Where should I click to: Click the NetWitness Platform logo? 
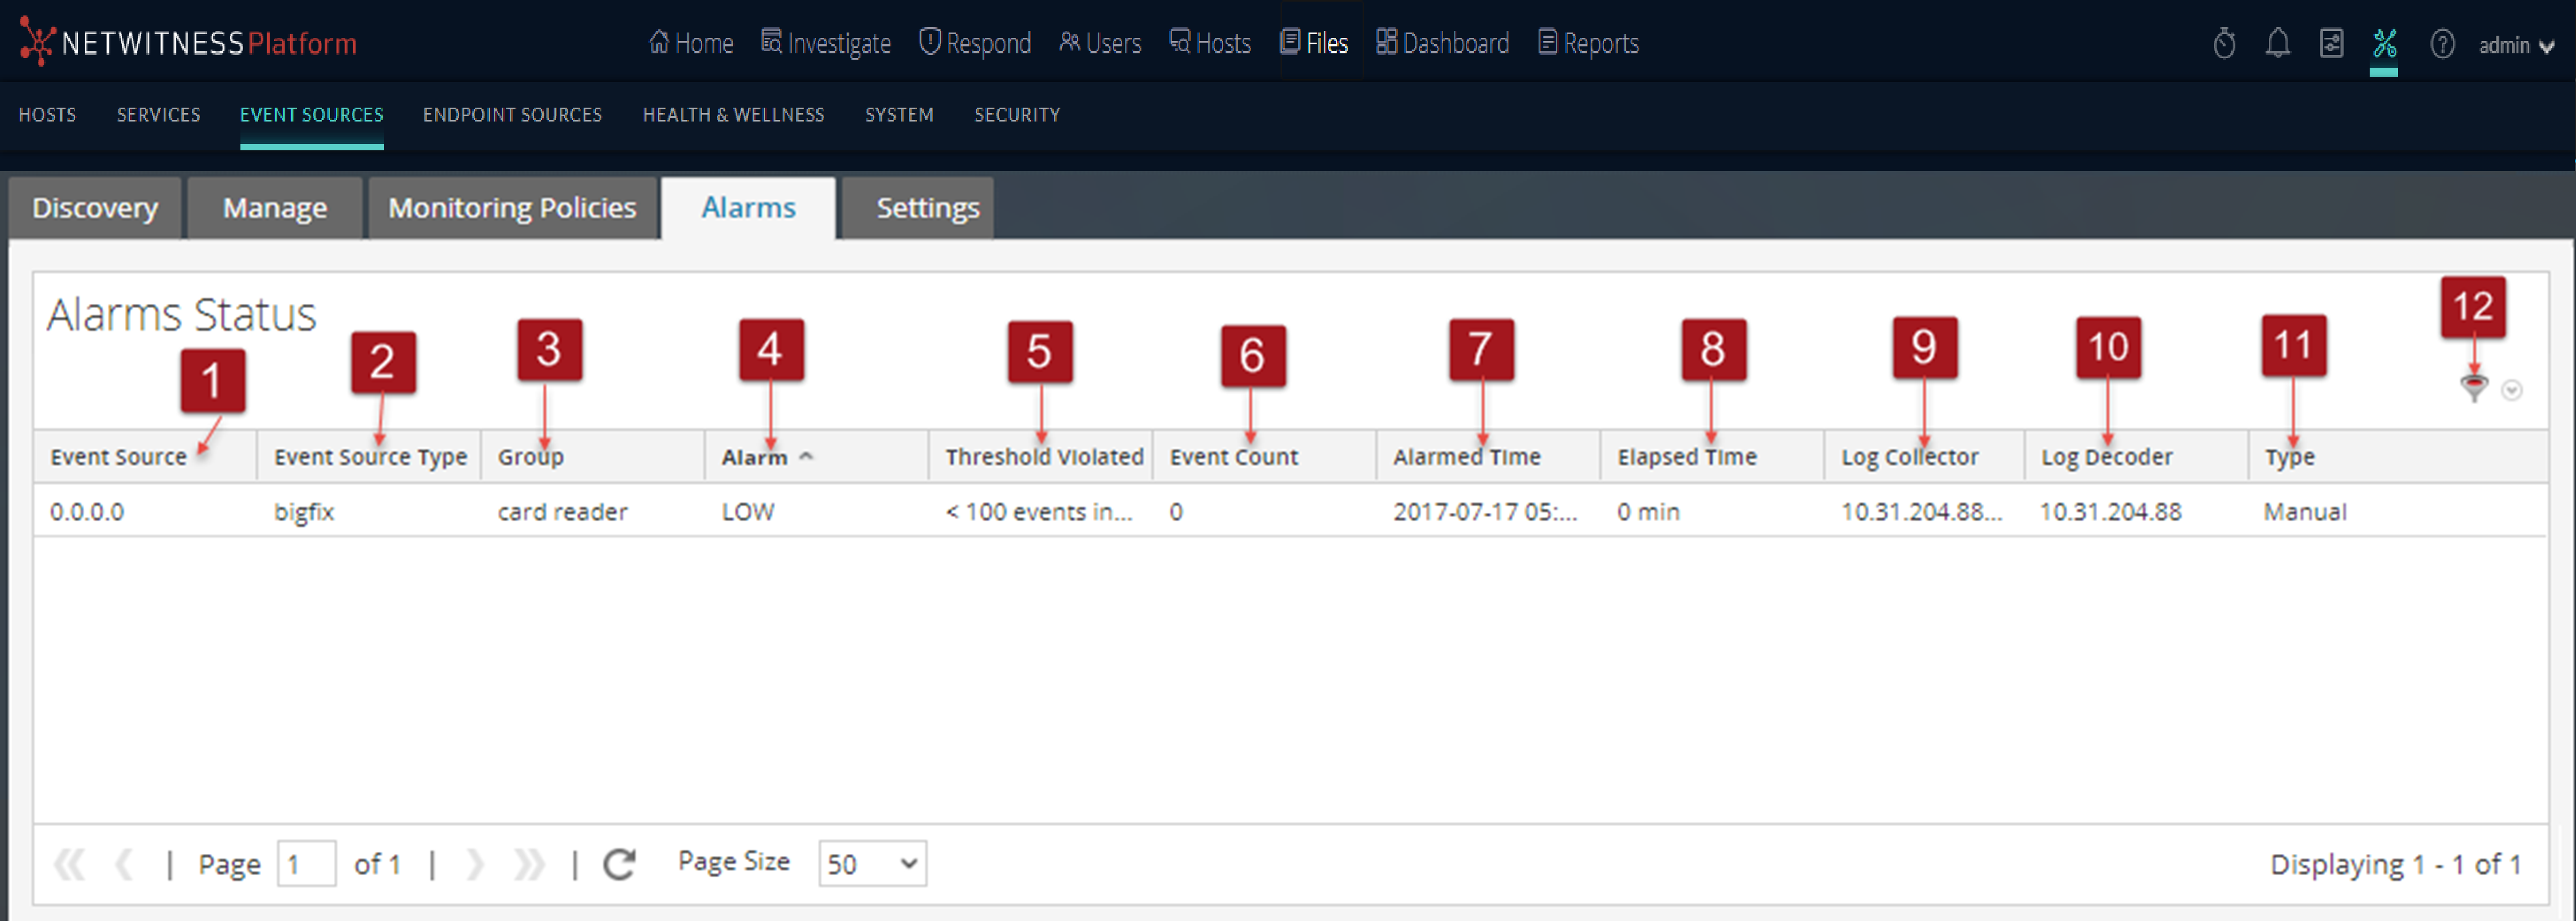click(188, 43)
